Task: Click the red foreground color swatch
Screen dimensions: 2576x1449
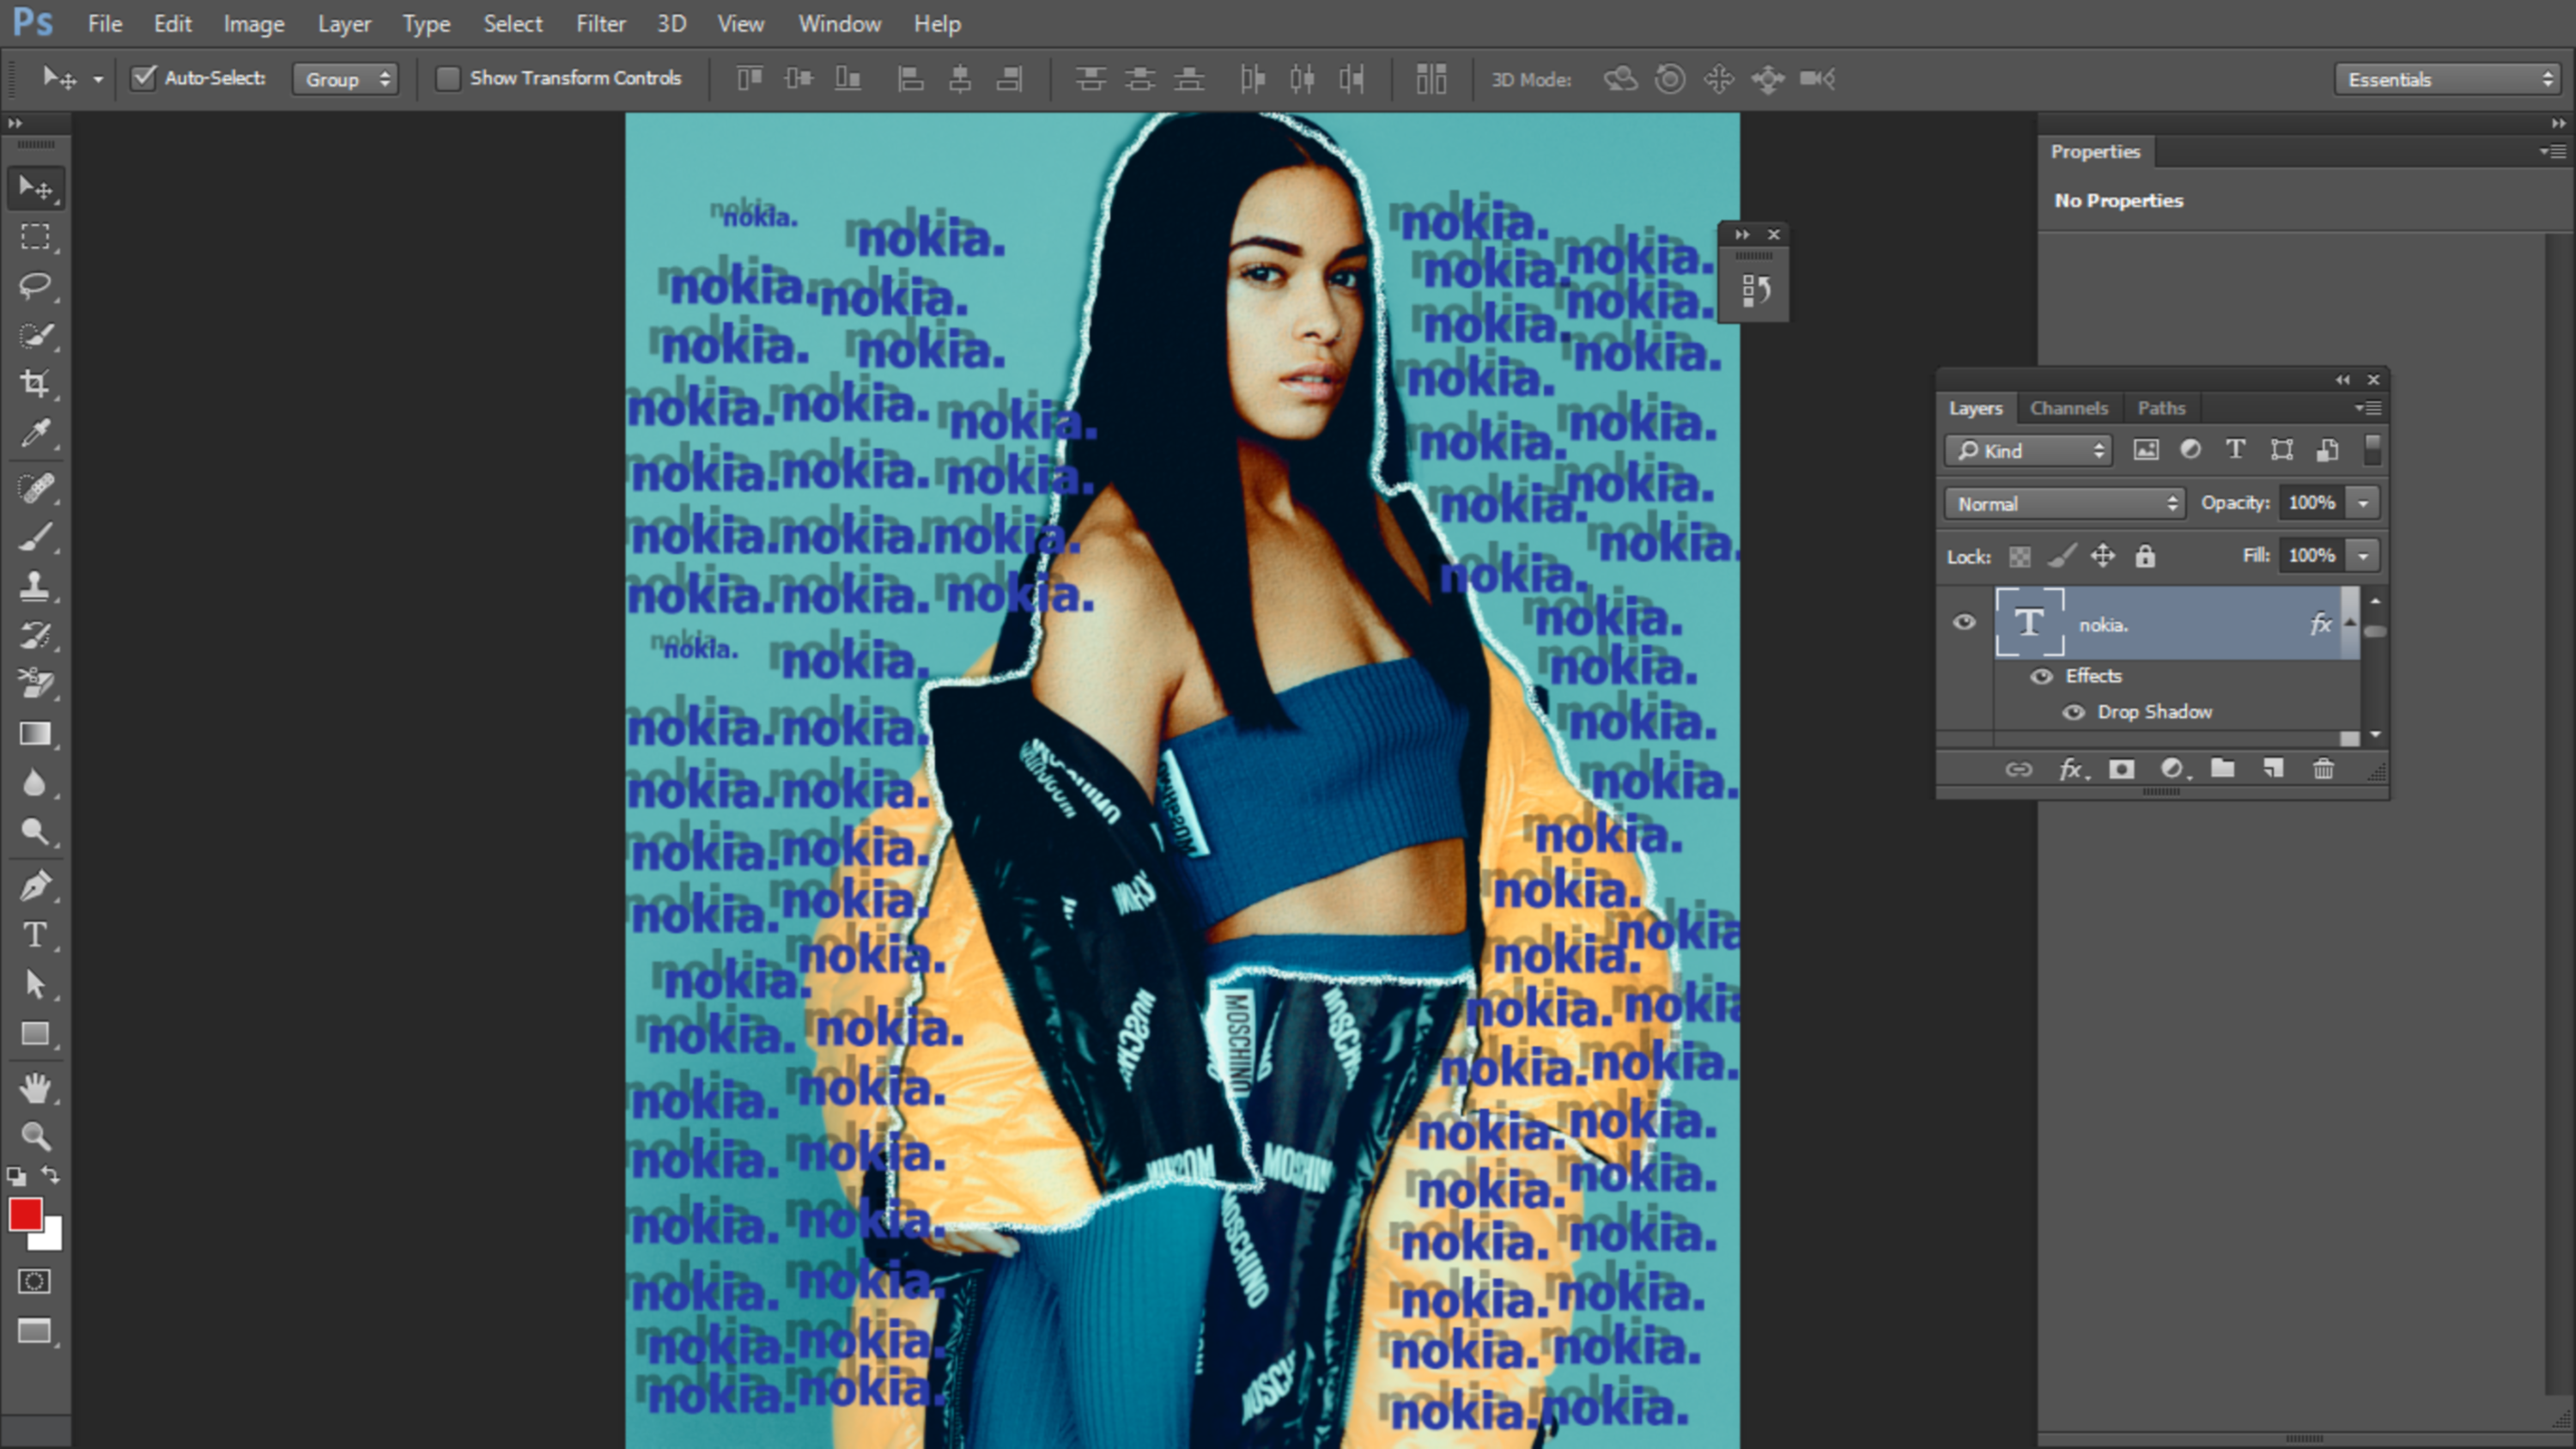Action: 24,1214
